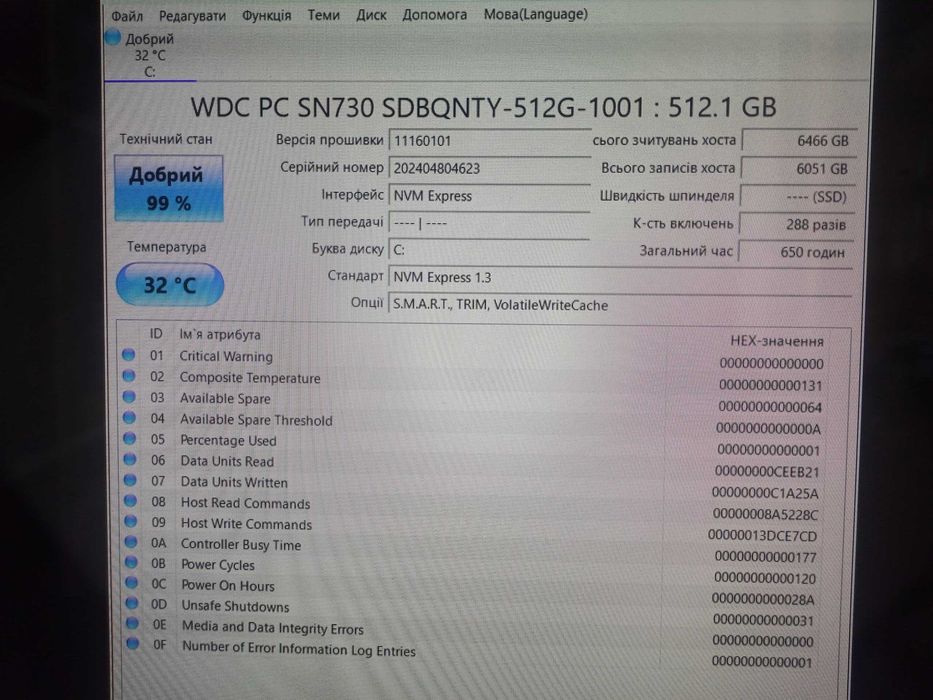Click the total host reads value 6466 GB

pyautogui.click(x=799, y=141)
